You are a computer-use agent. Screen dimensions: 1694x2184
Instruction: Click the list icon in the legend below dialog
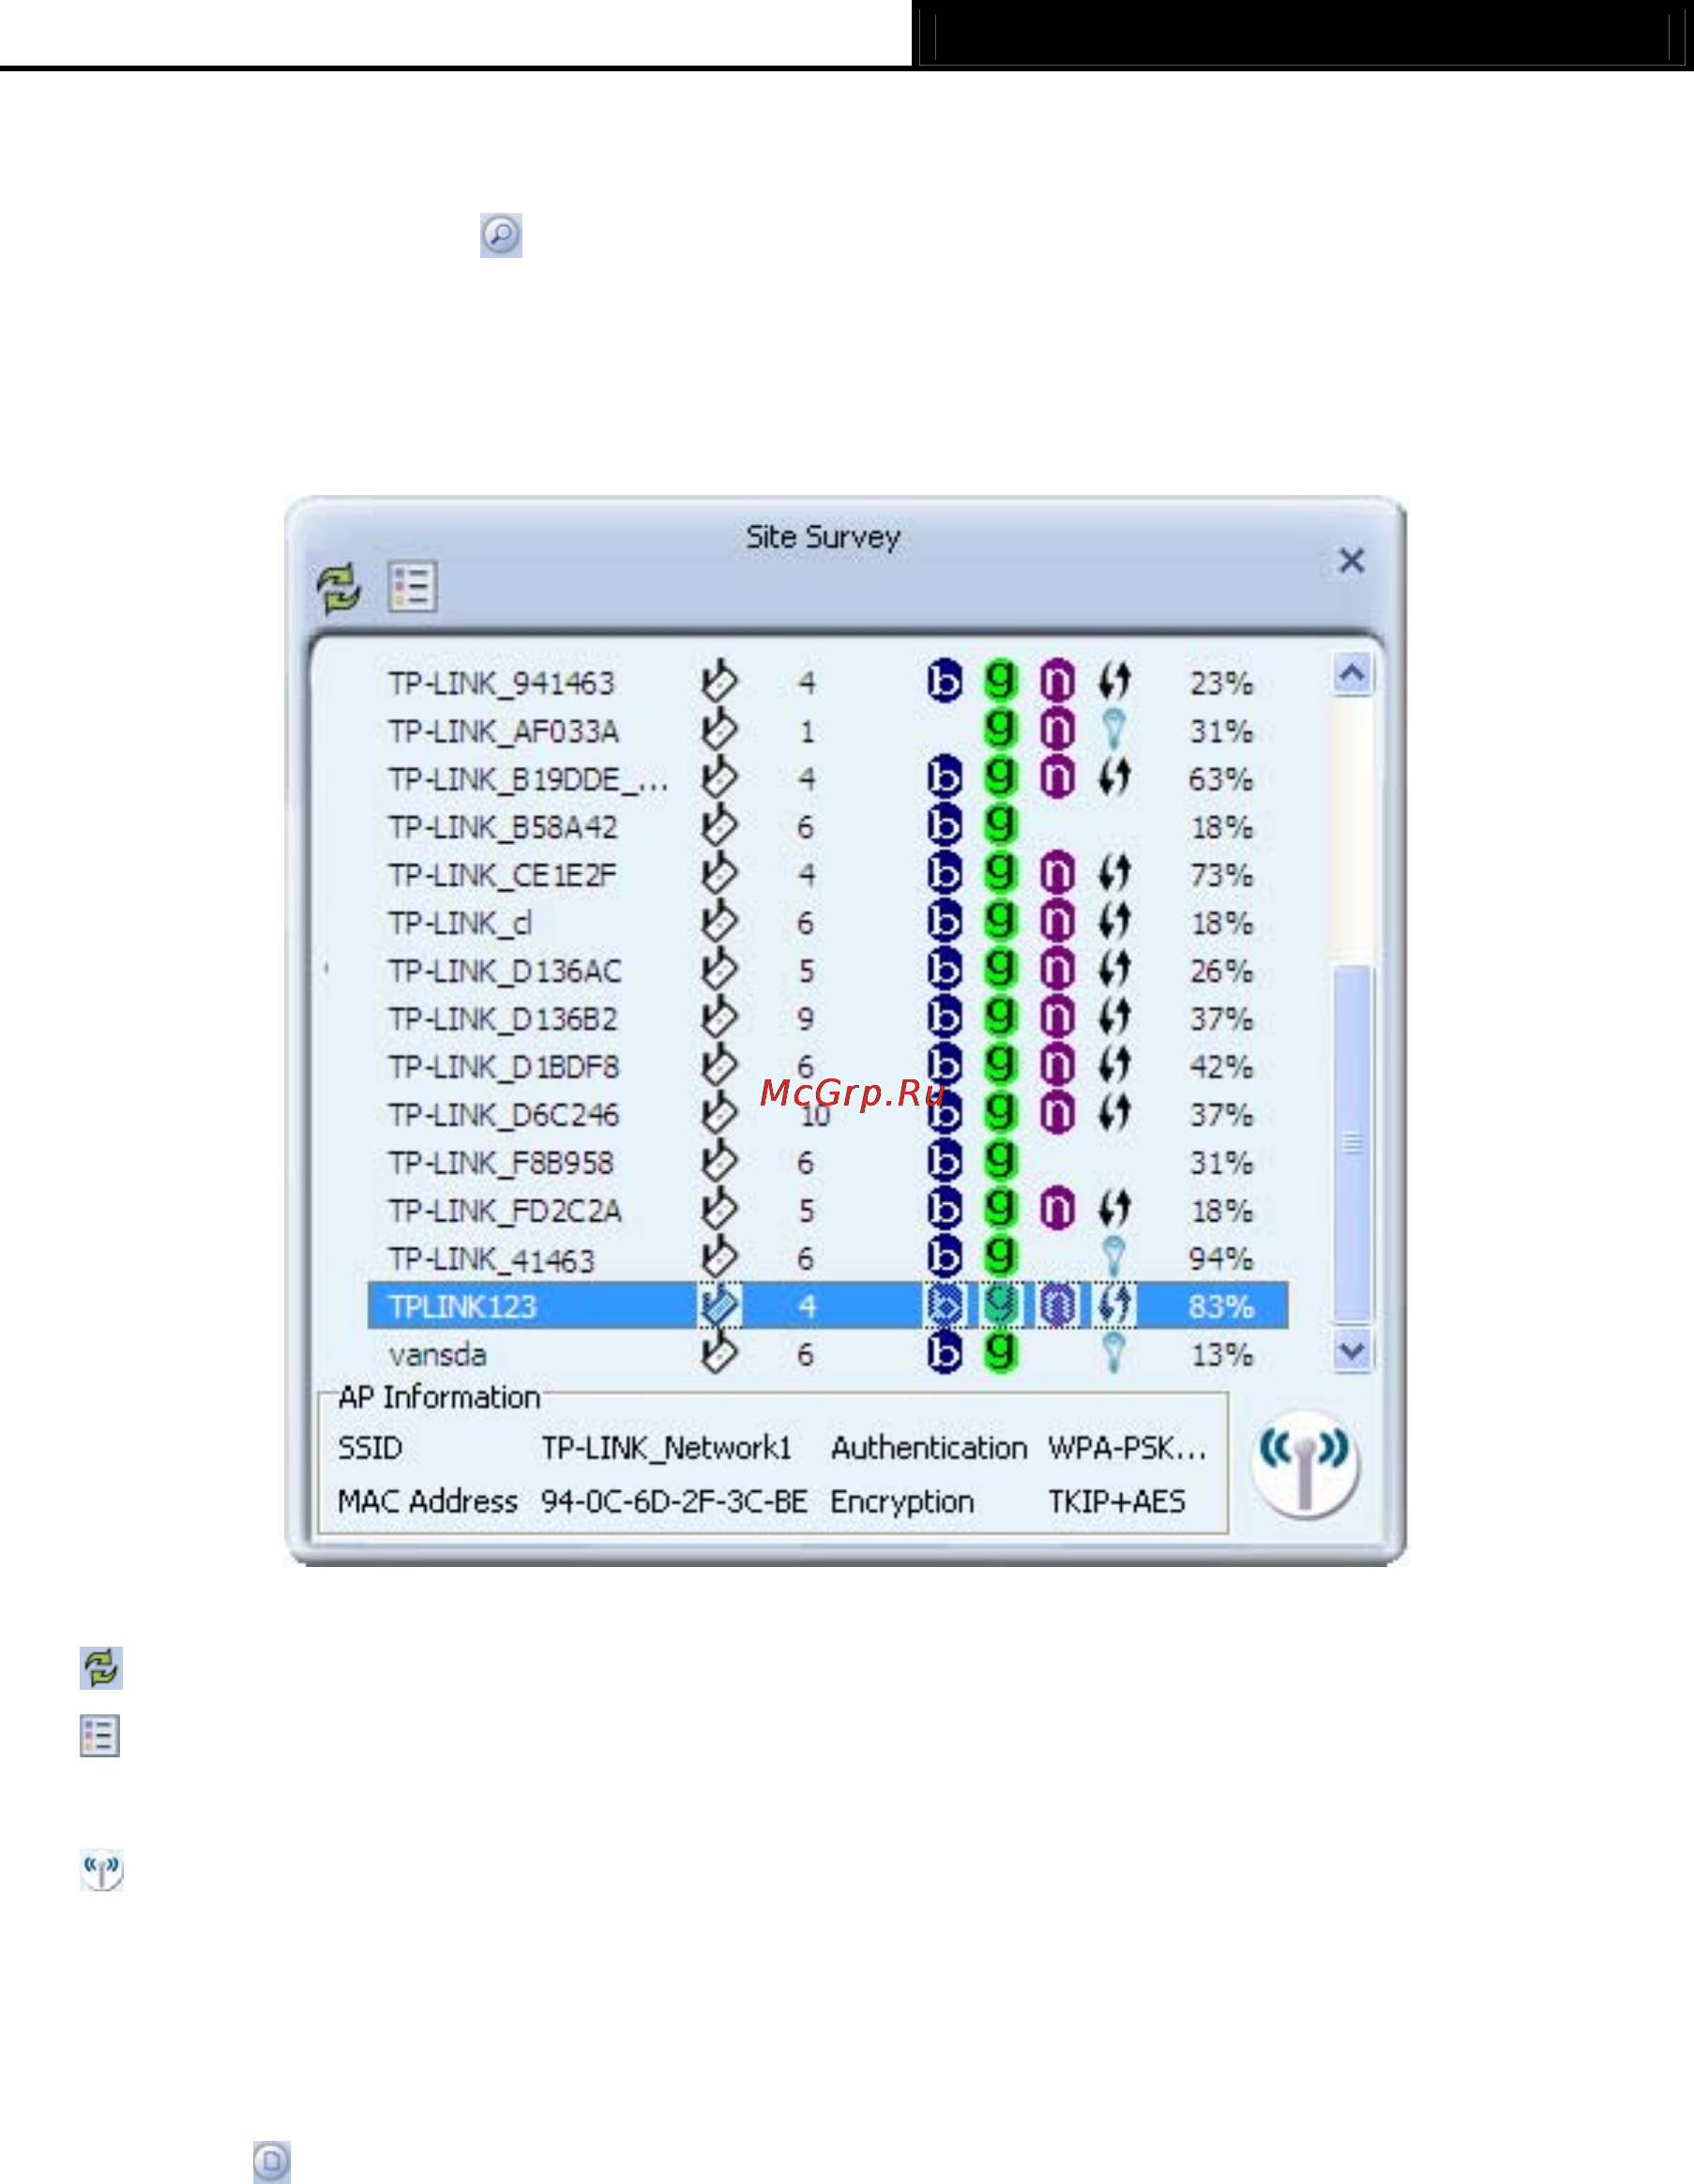pyautogui.click(x=100, y=1735)
